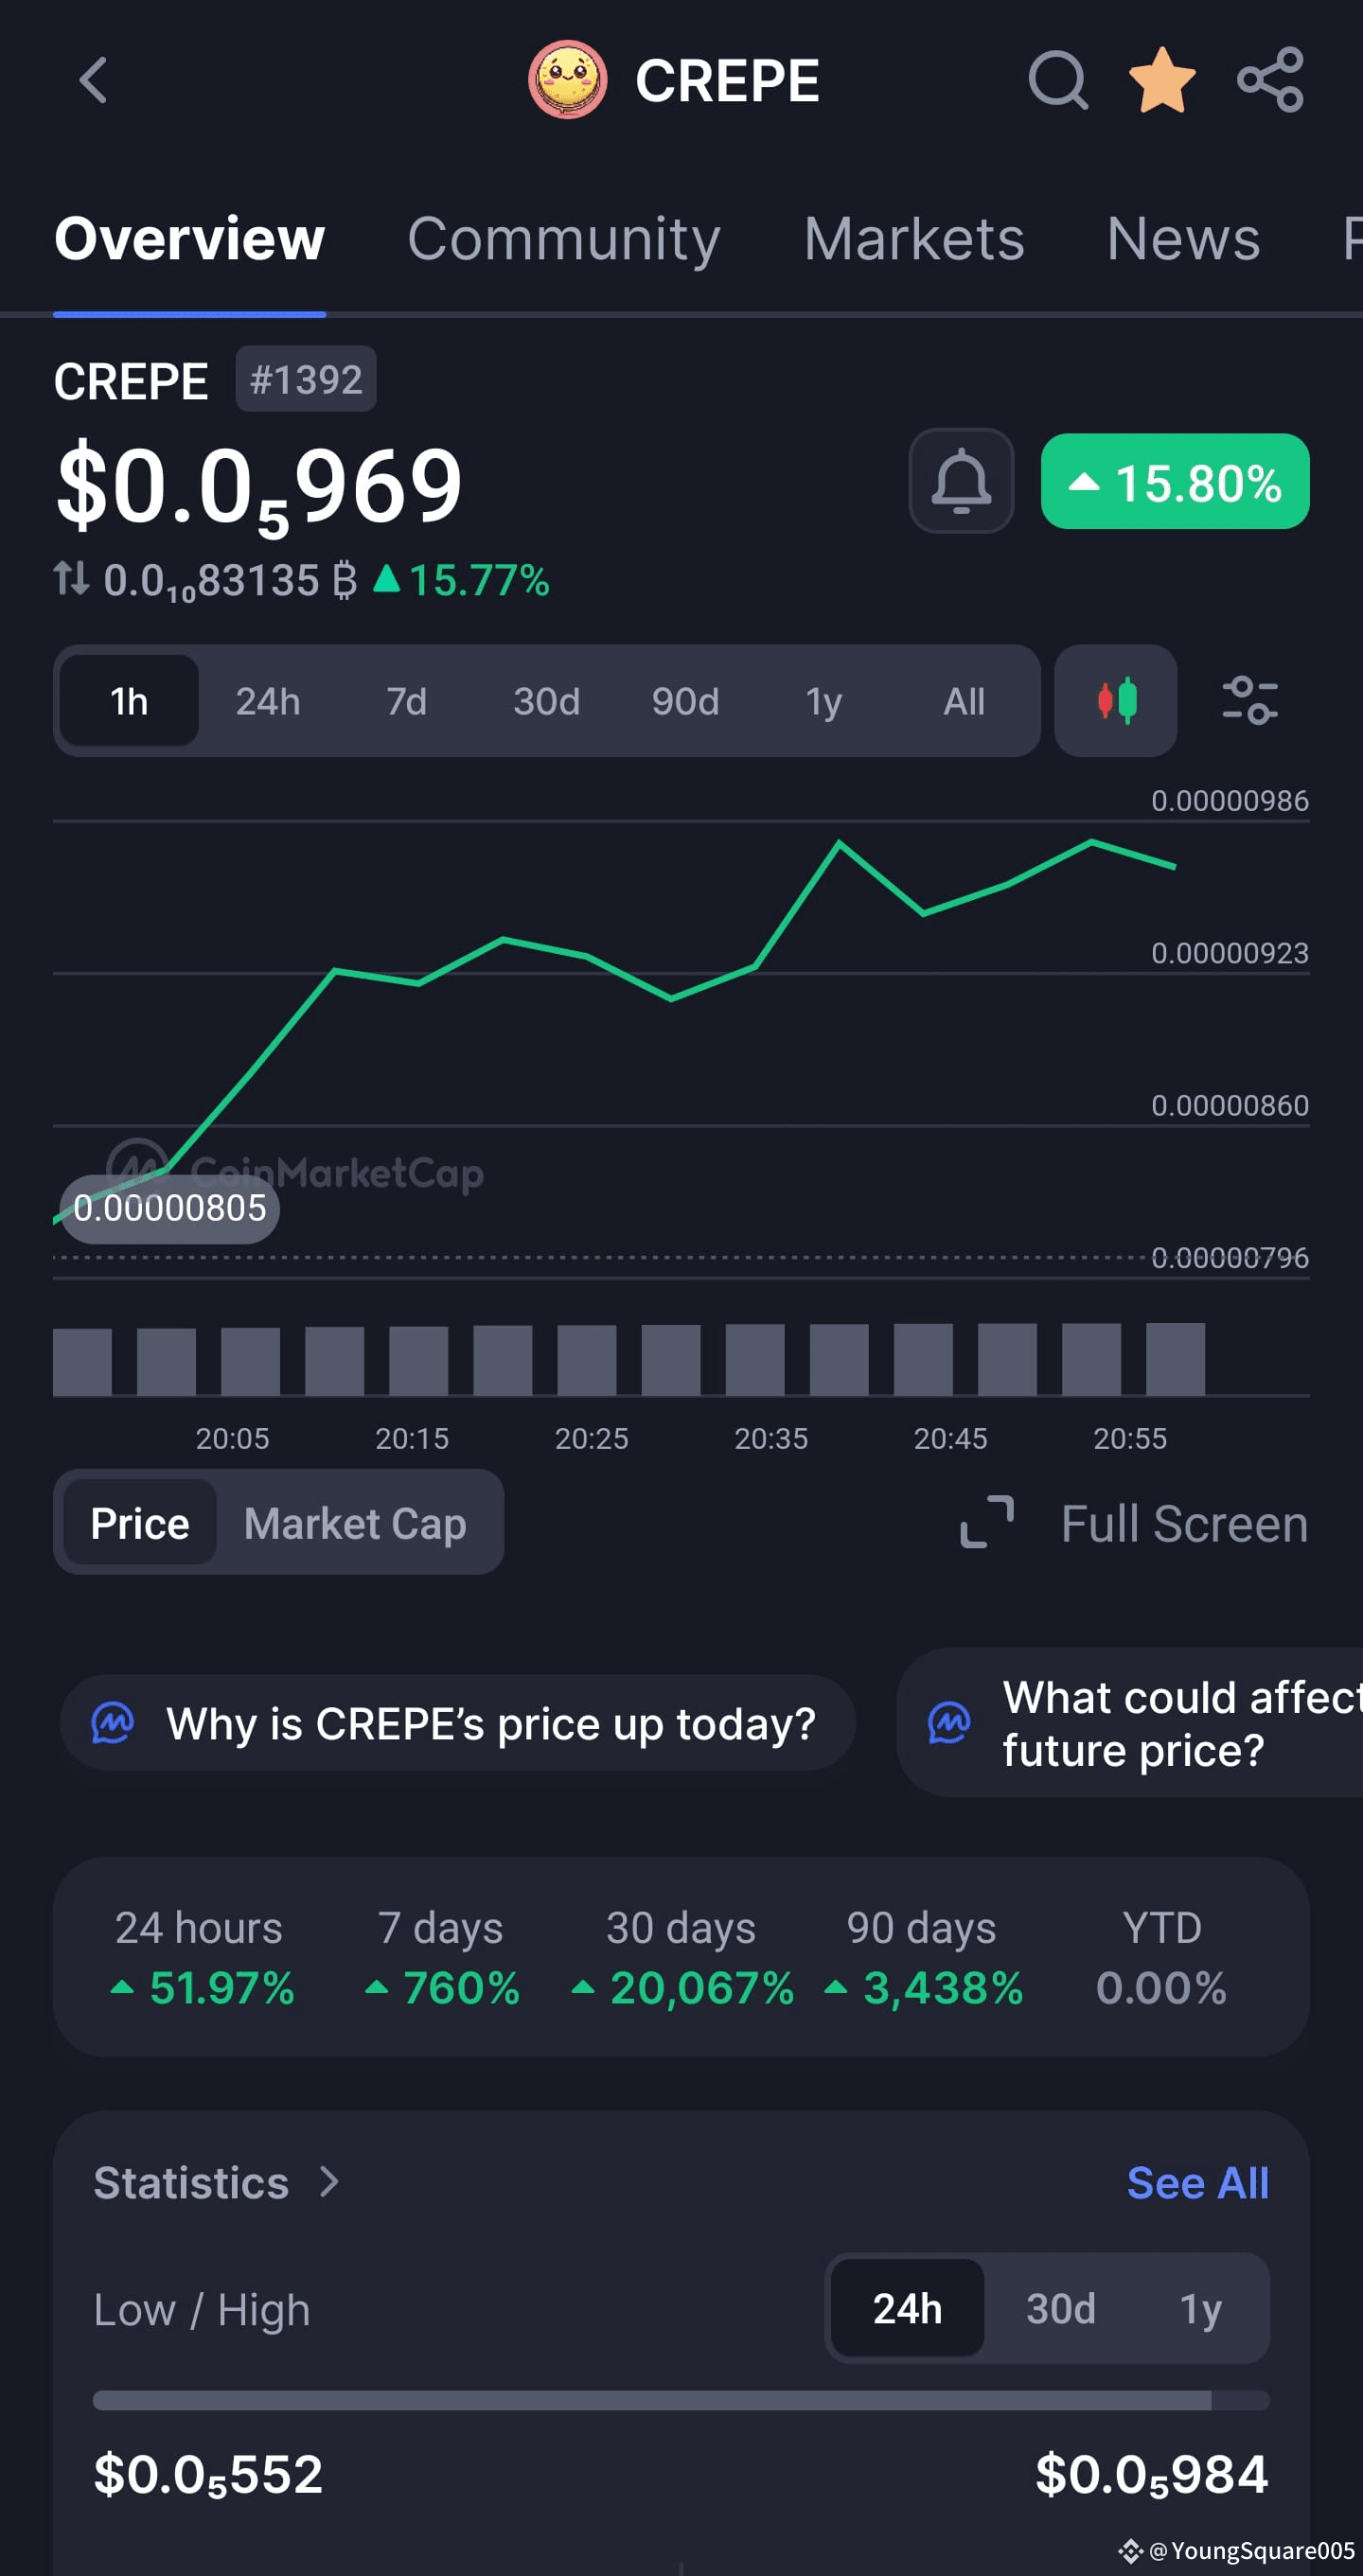The image size is (1363, 2576).
Task: Open the Community tab
Action: click(564, 240)
